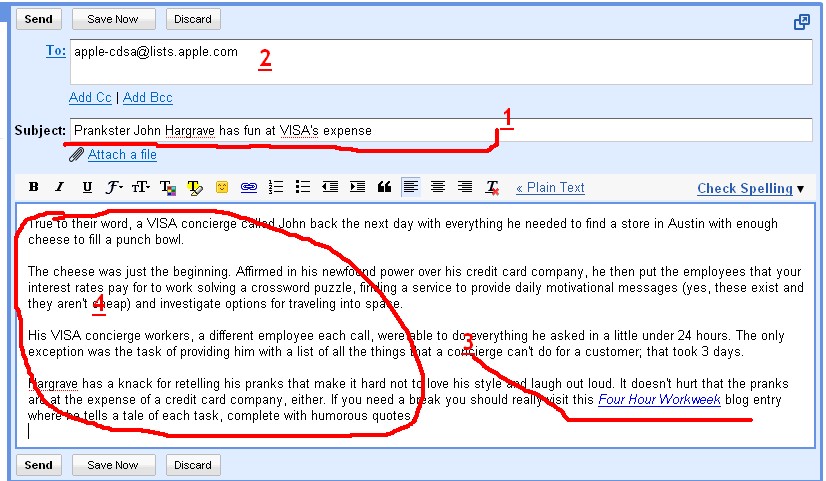Image resolution: width=826 pixels, height=481 pixels.
Task: Click the word VISA's in subject
Action: click(299, 131)
